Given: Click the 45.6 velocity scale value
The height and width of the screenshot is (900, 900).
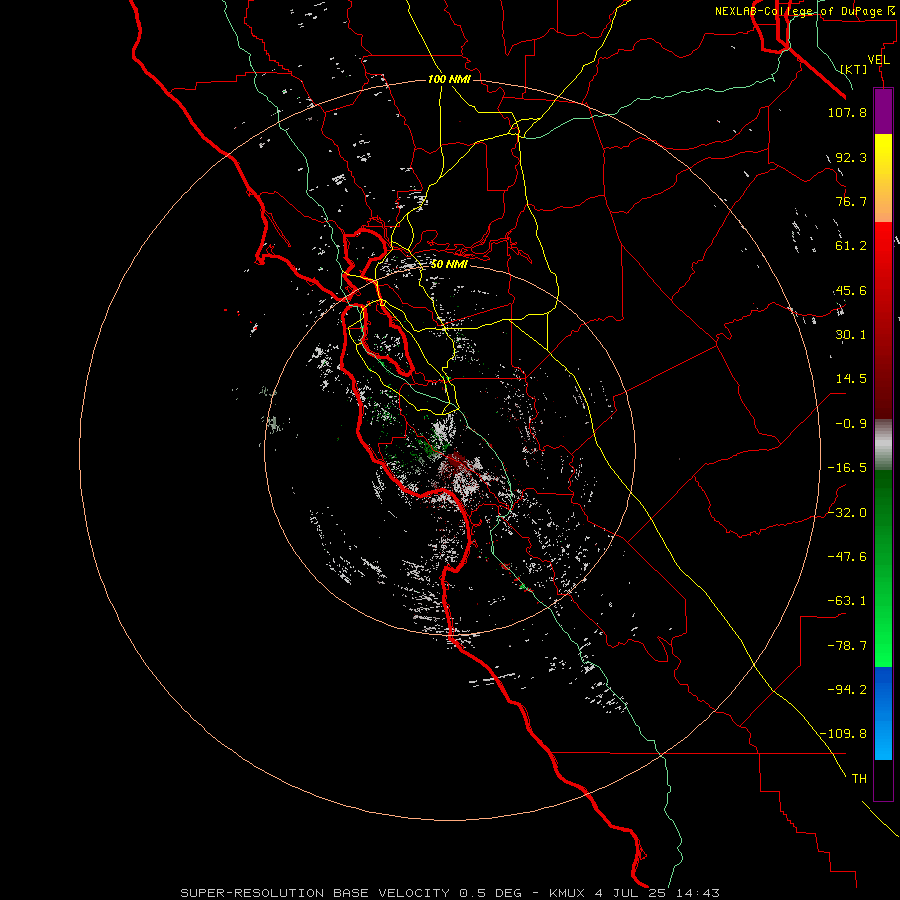Looking at the screenshot, I should pos(851,290).
